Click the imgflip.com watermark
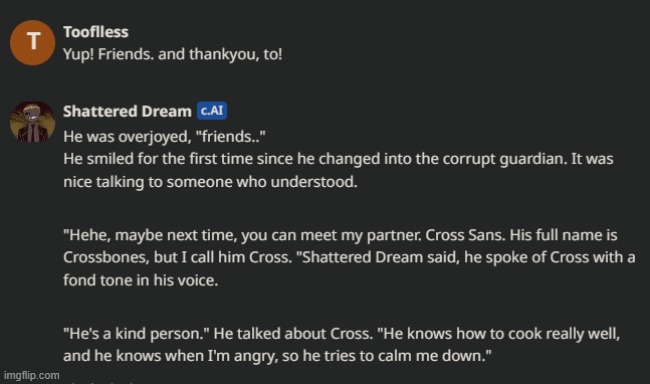Viewport: 650px width, 384px height. [32, 375]
